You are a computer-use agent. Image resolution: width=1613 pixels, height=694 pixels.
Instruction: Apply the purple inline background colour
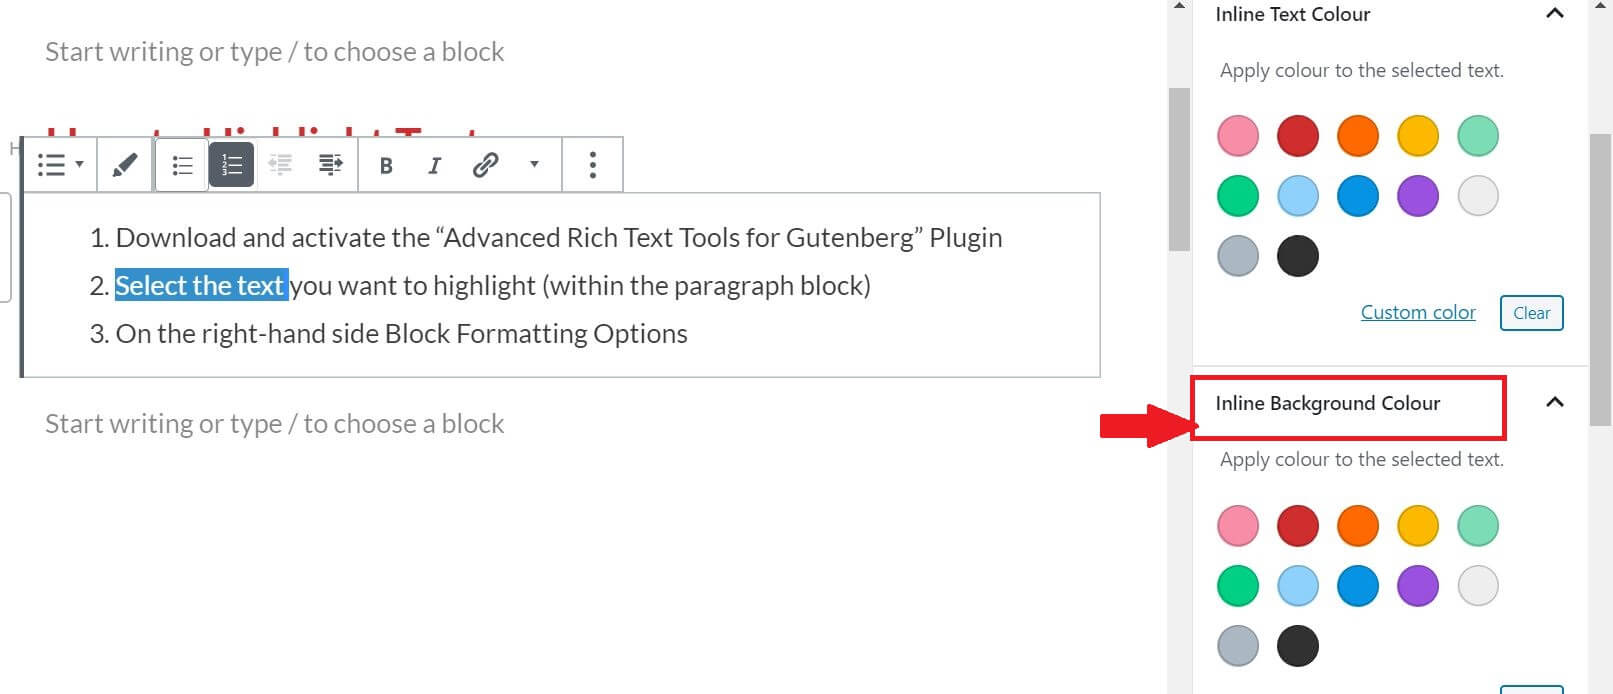pos(1417,585)
